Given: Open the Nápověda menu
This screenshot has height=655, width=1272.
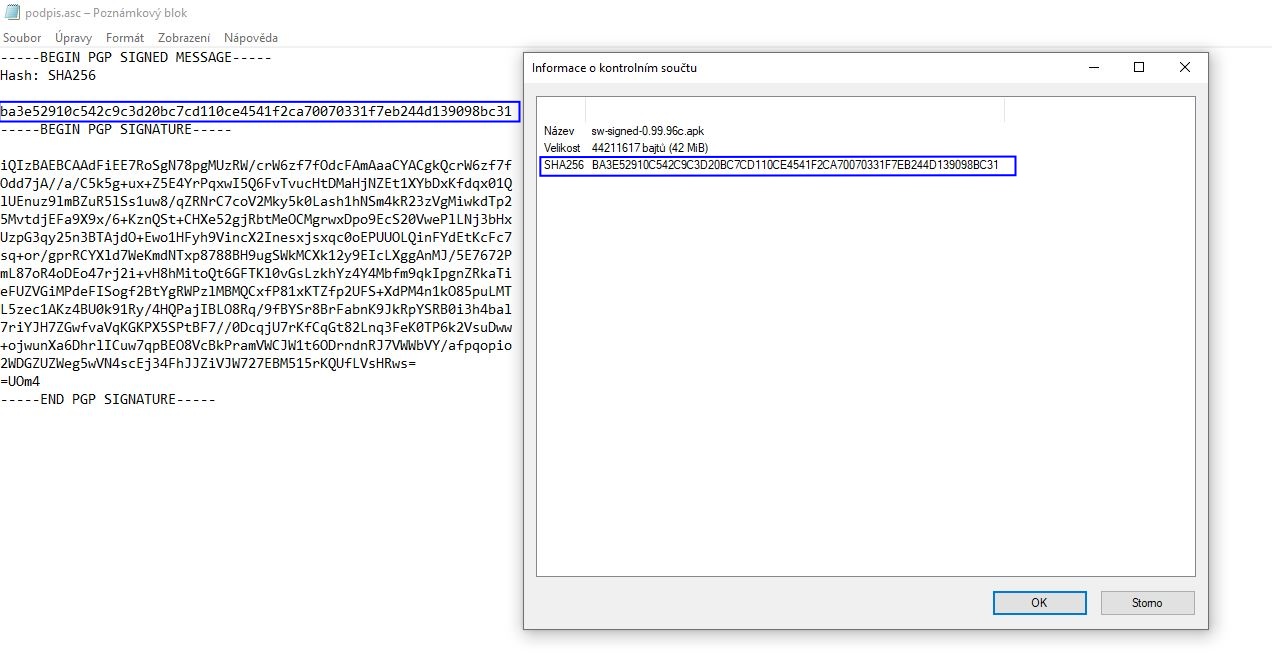Looking at the screenshot, I should tap(251, 38).
